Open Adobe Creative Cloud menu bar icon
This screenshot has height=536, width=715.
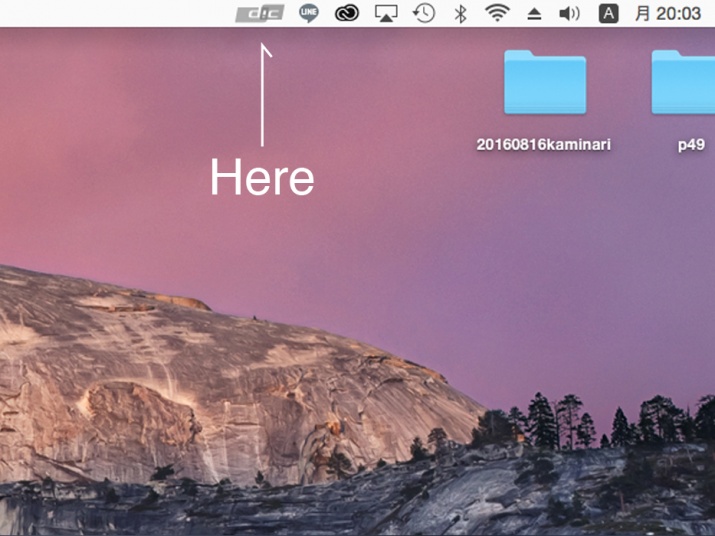pyautogui.click(x=347, y=13)
